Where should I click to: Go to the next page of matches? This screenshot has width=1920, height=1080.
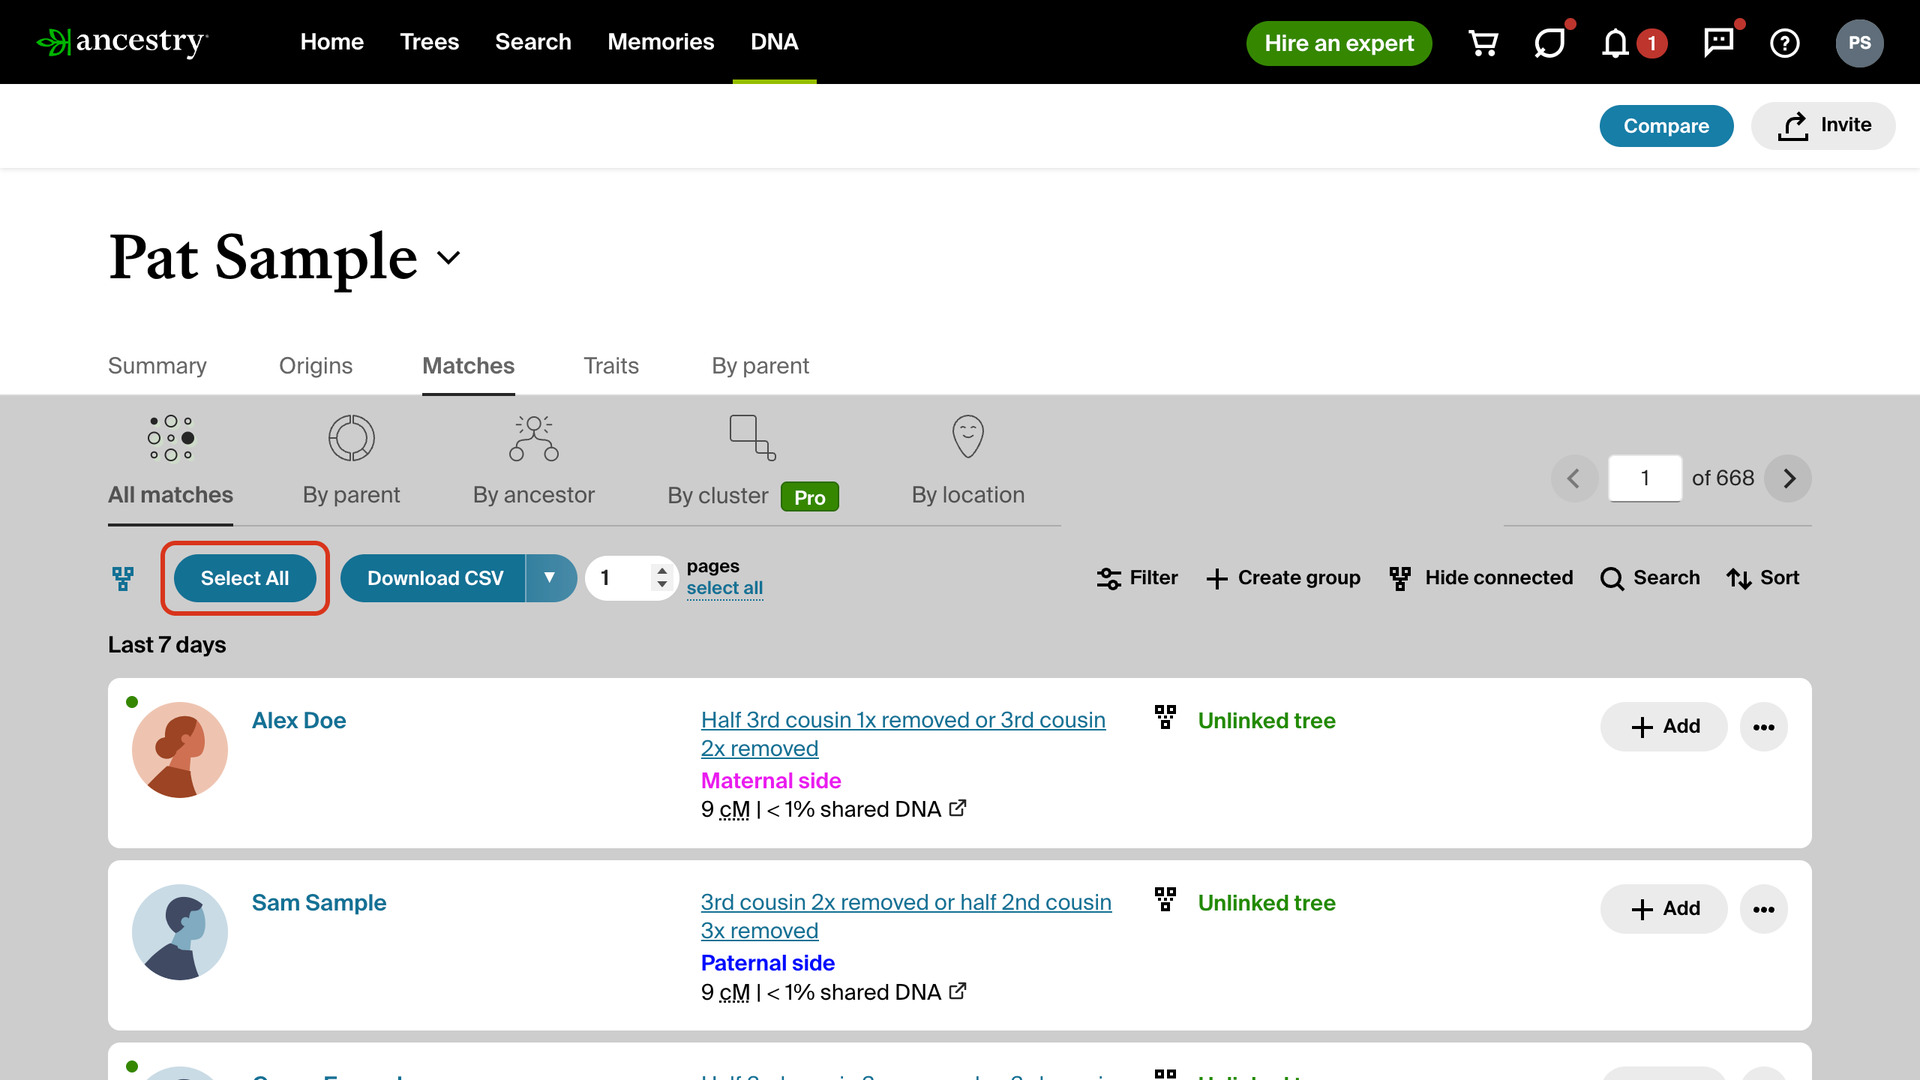coord(1788,478)
